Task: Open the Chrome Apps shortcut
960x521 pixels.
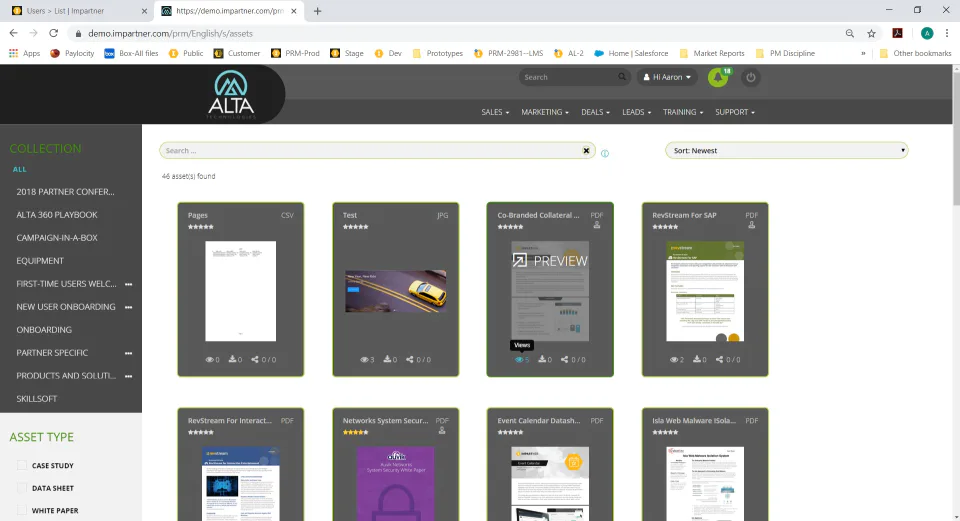Action: 24,53
